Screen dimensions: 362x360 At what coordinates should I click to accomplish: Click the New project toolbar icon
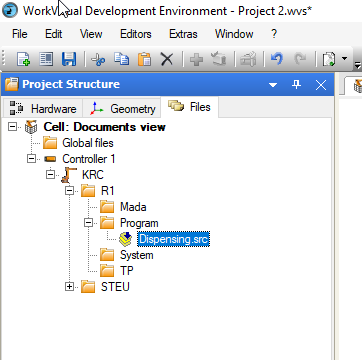click(x=23, y=59)
